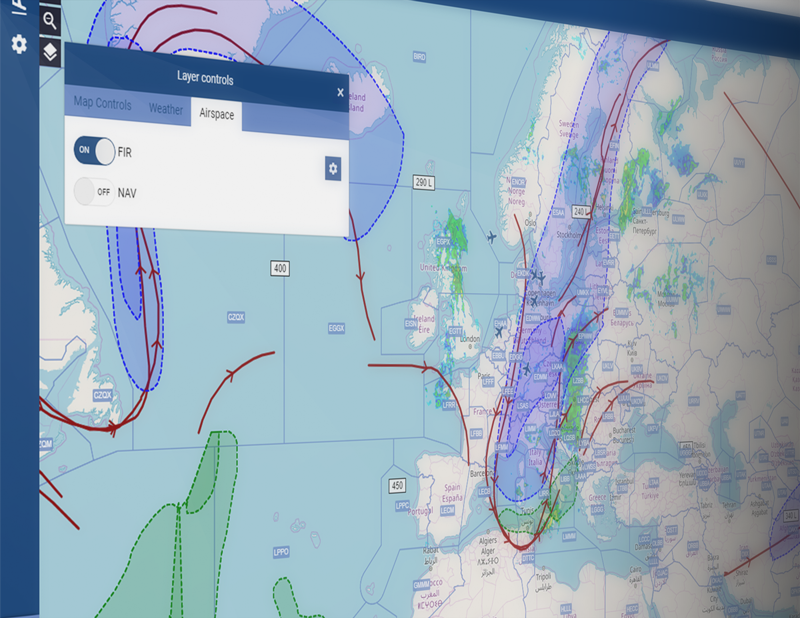Select the BIRD FIR label
Screen dimensions: 800x618
pos(419,57)
